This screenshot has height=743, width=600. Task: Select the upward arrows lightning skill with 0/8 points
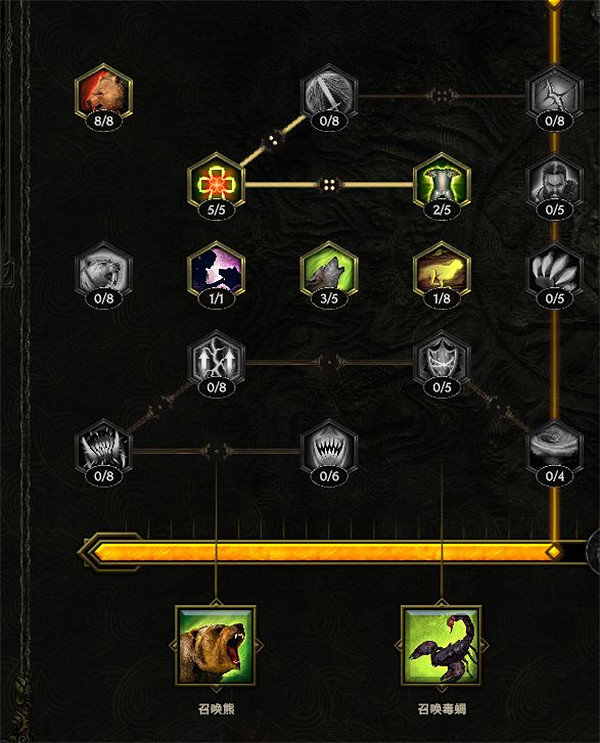pyautogui.click(x=217, y=360)
